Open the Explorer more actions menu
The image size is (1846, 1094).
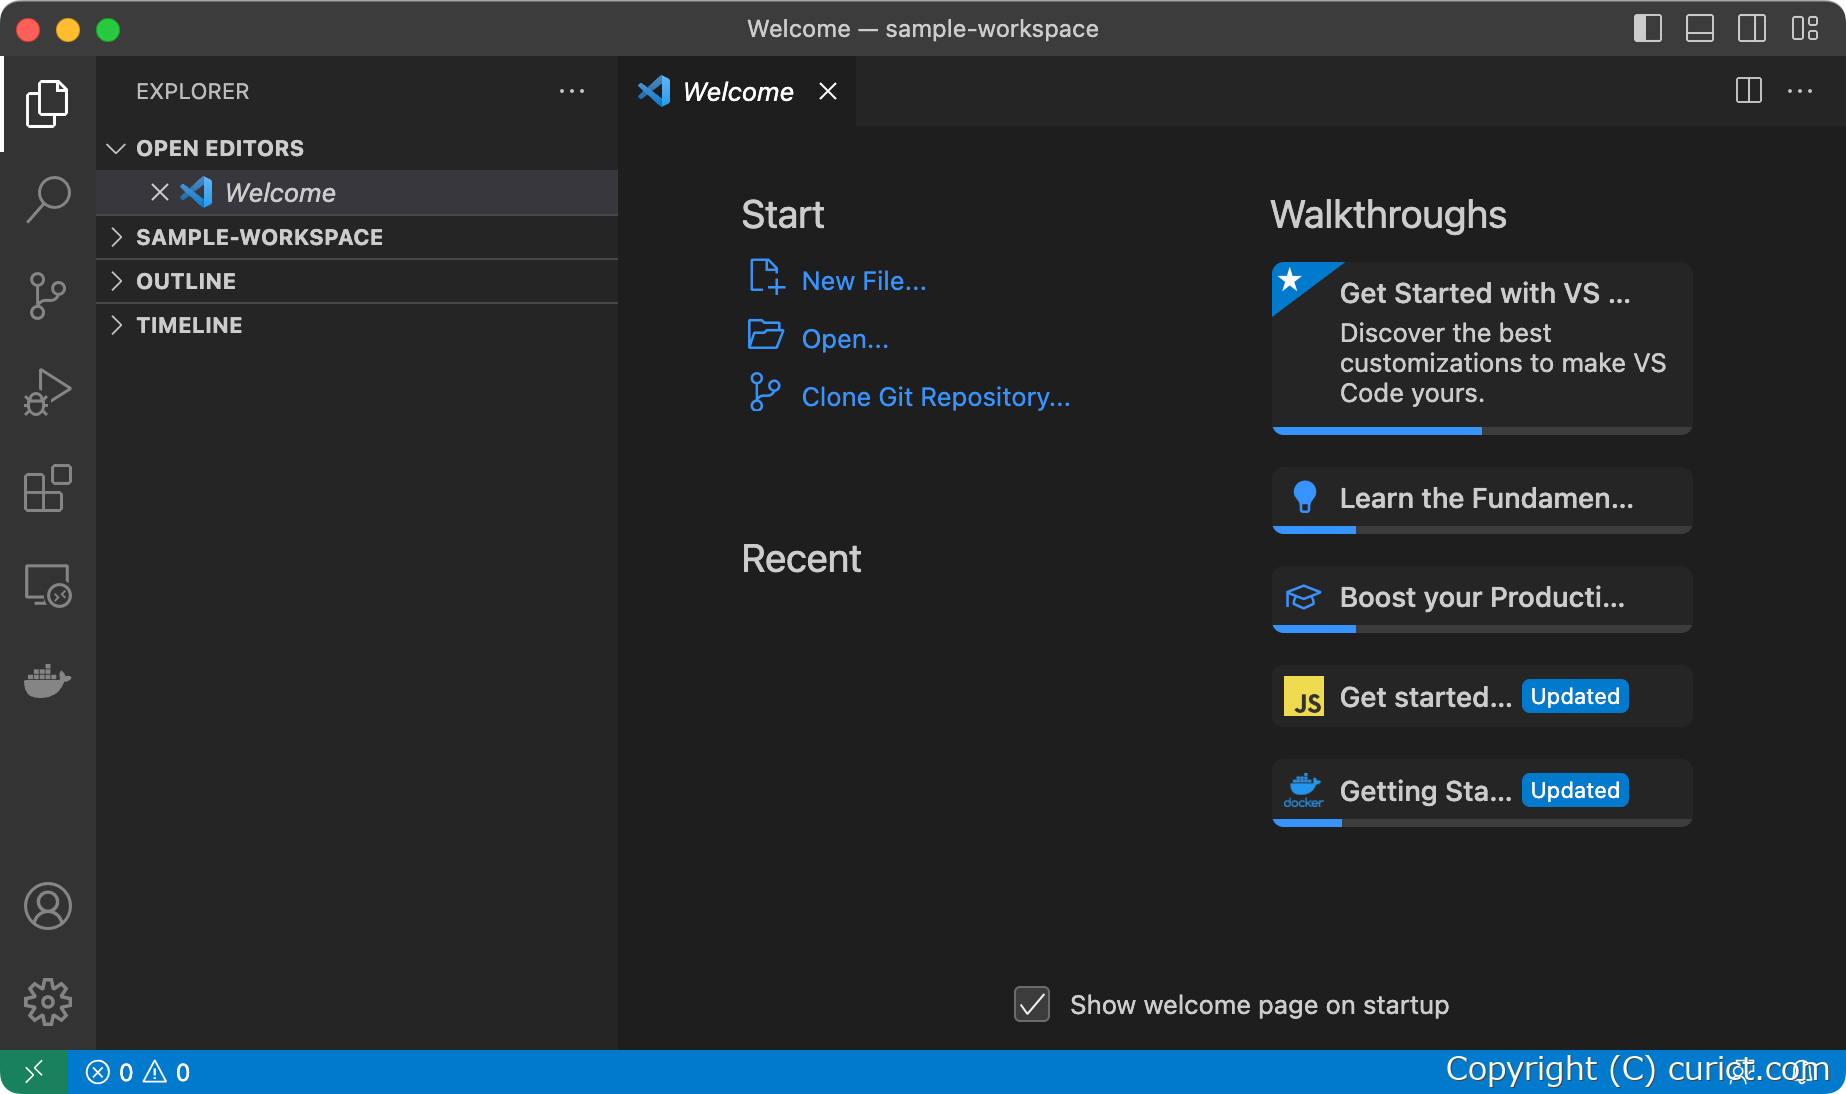point(572,91)
